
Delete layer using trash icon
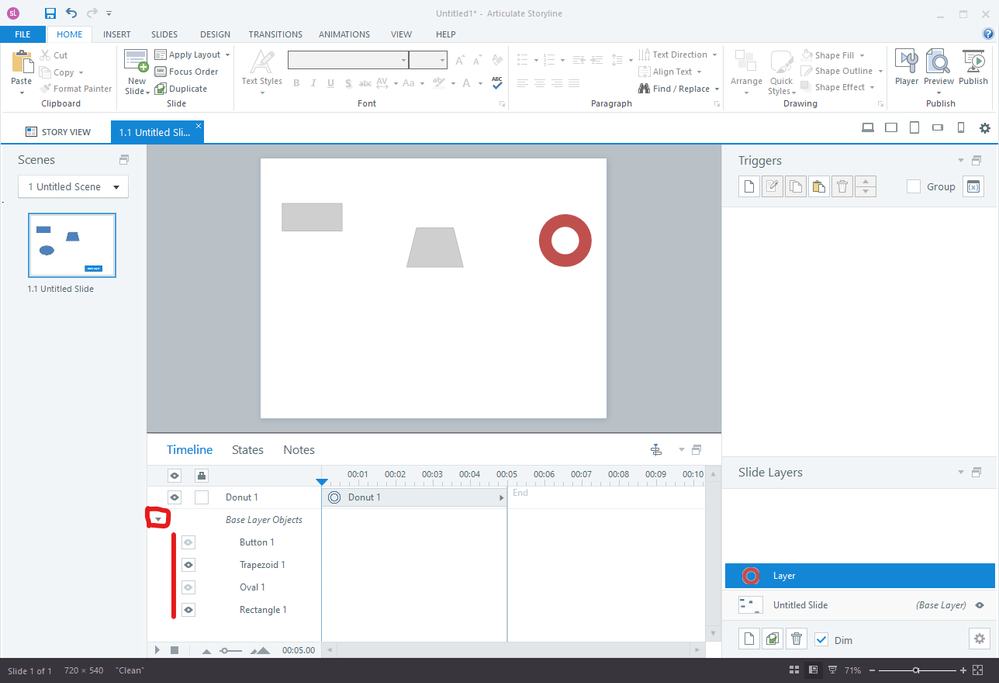[796, 639]
